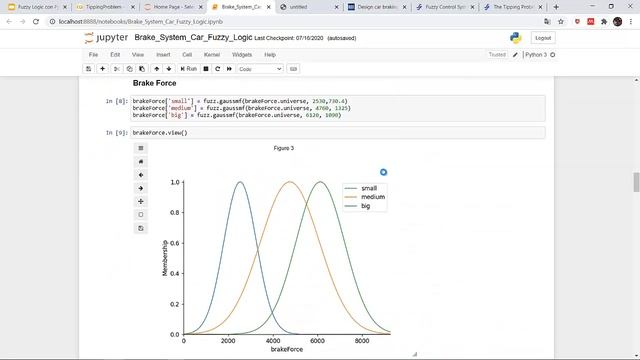Viewport: 640px width, 360px height.
Task: Save notebook with the floppy disk icon
Action: (89, 69)
